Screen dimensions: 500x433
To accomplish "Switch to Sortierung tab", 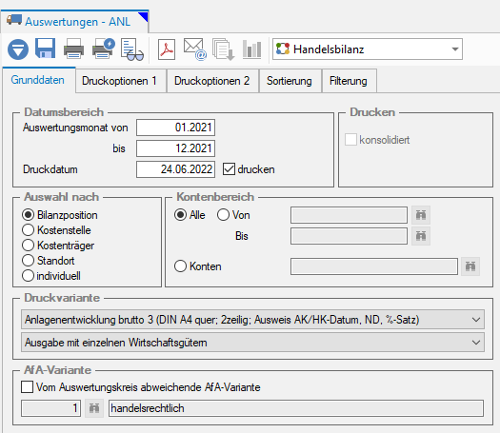I will click(x=289, y=81).
